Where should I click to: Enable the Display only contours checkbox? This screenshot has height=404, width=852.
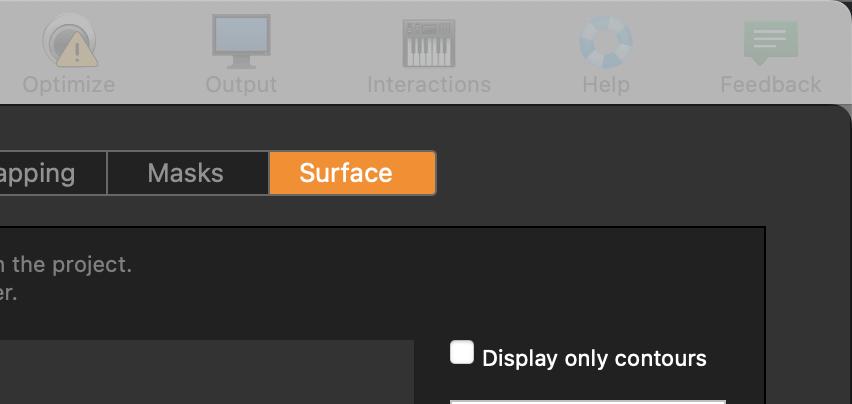462,353
